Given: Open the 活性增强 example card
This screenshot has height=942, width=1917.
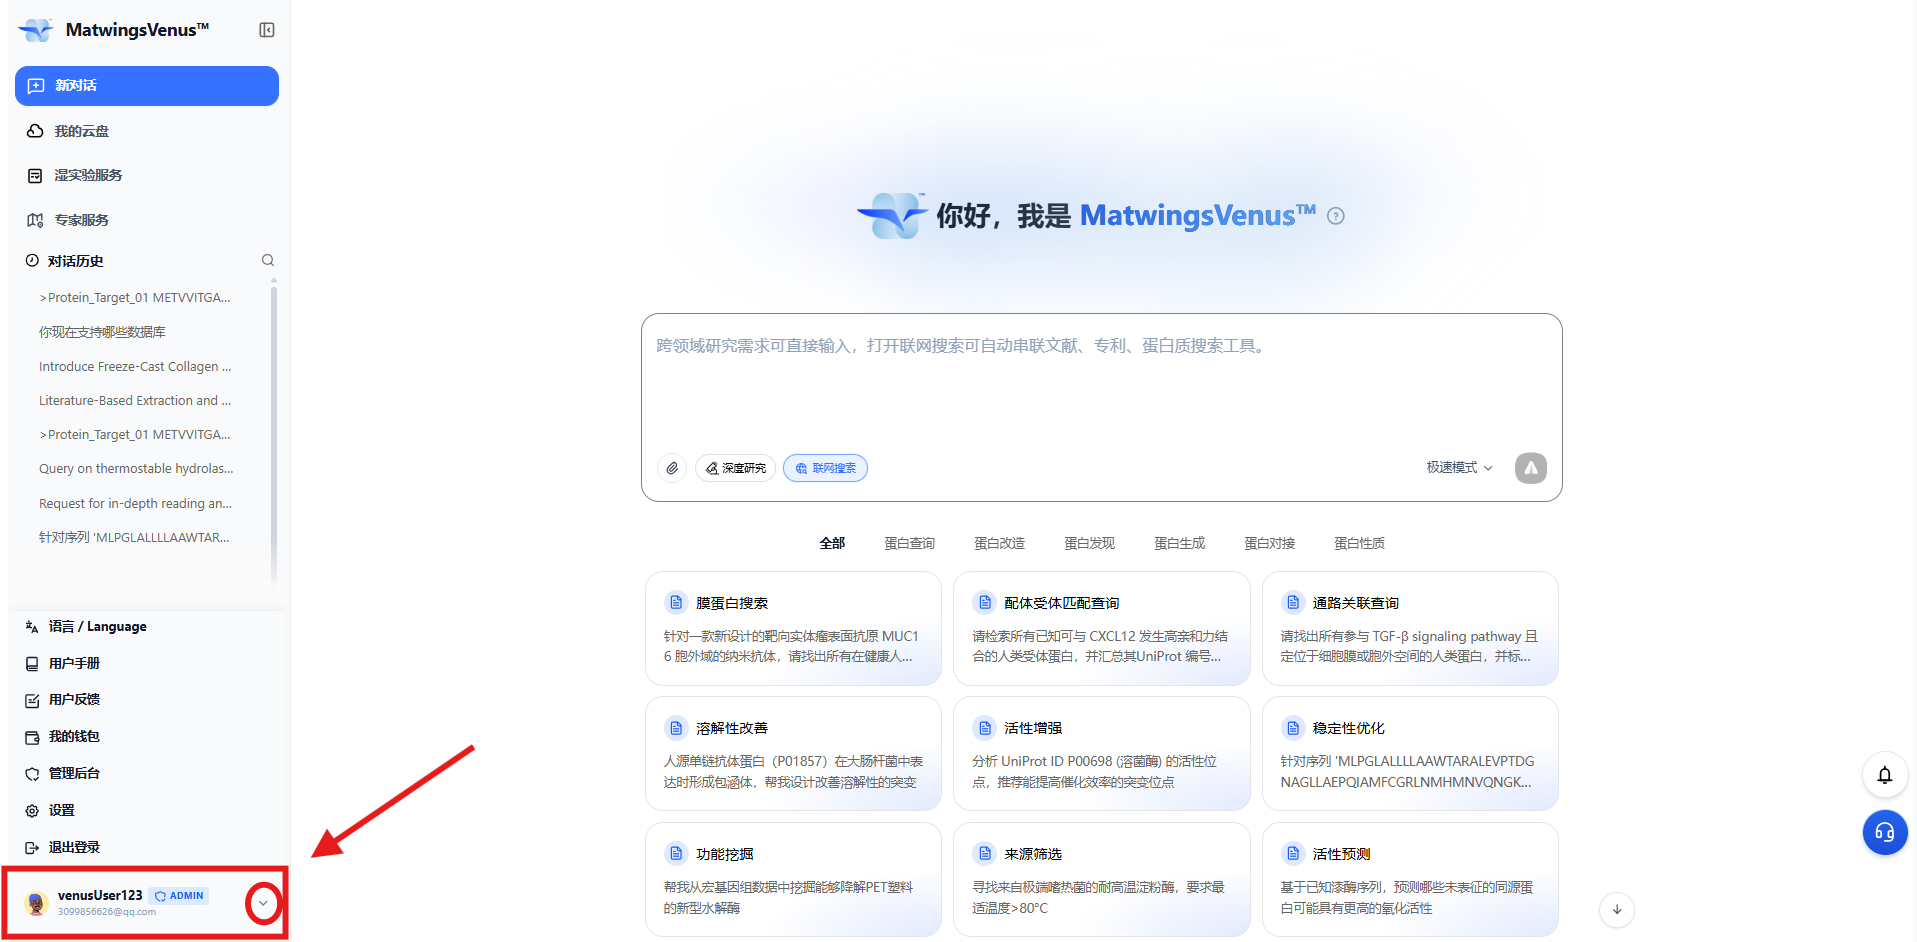Looking at the screenshot, I should 1101,754.
